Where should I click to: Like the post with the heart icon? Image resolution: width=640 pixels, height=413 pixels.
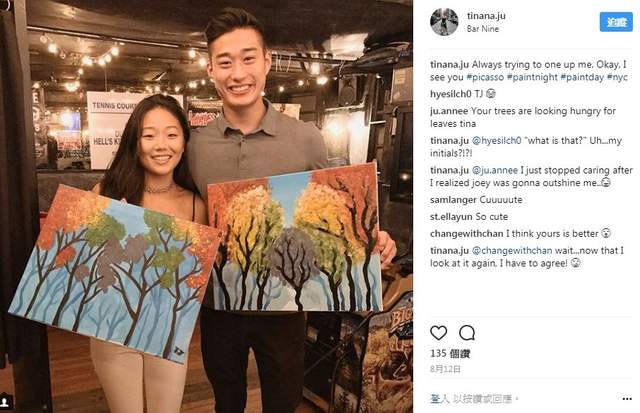click(x=439, y=333)
